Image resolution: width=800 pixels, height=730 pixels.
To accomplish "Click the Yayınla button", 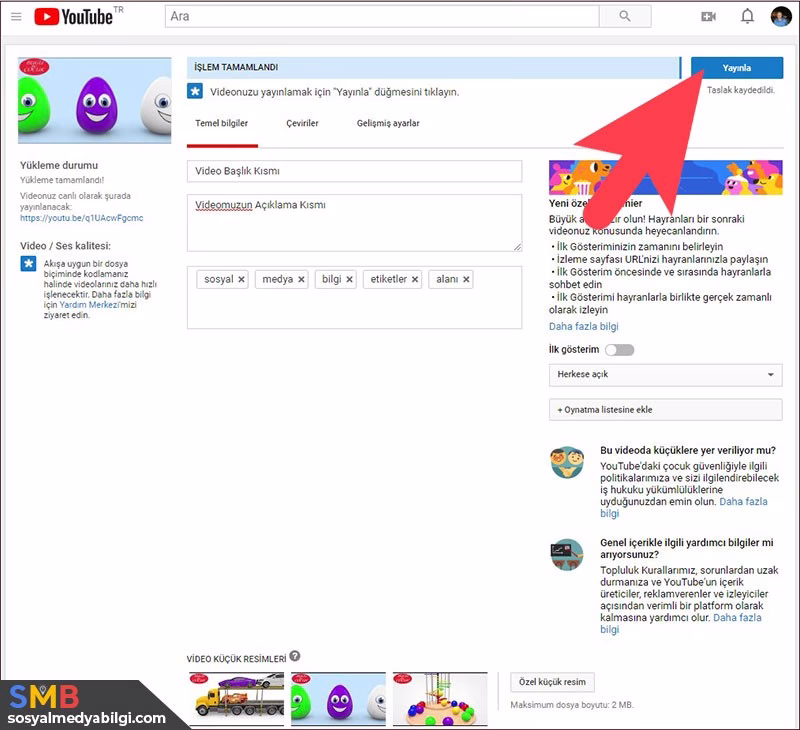I will pyautogui.click(x=737, y=67).
